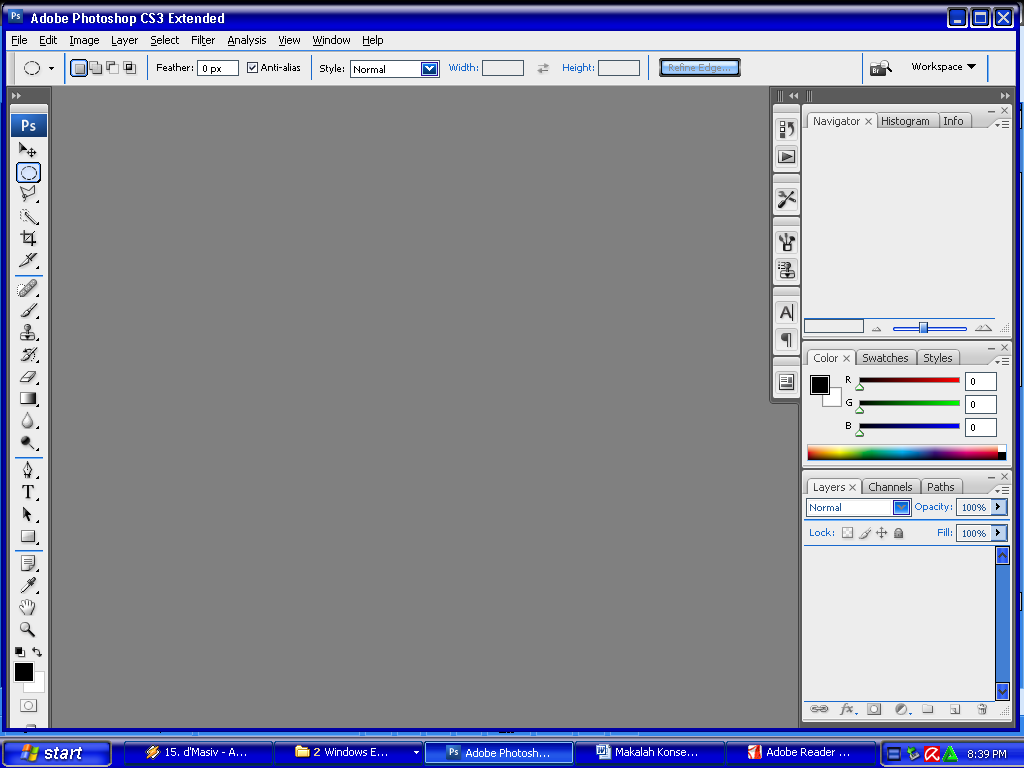
Task: Select the Type tool in toolbox
Action: 28,492
